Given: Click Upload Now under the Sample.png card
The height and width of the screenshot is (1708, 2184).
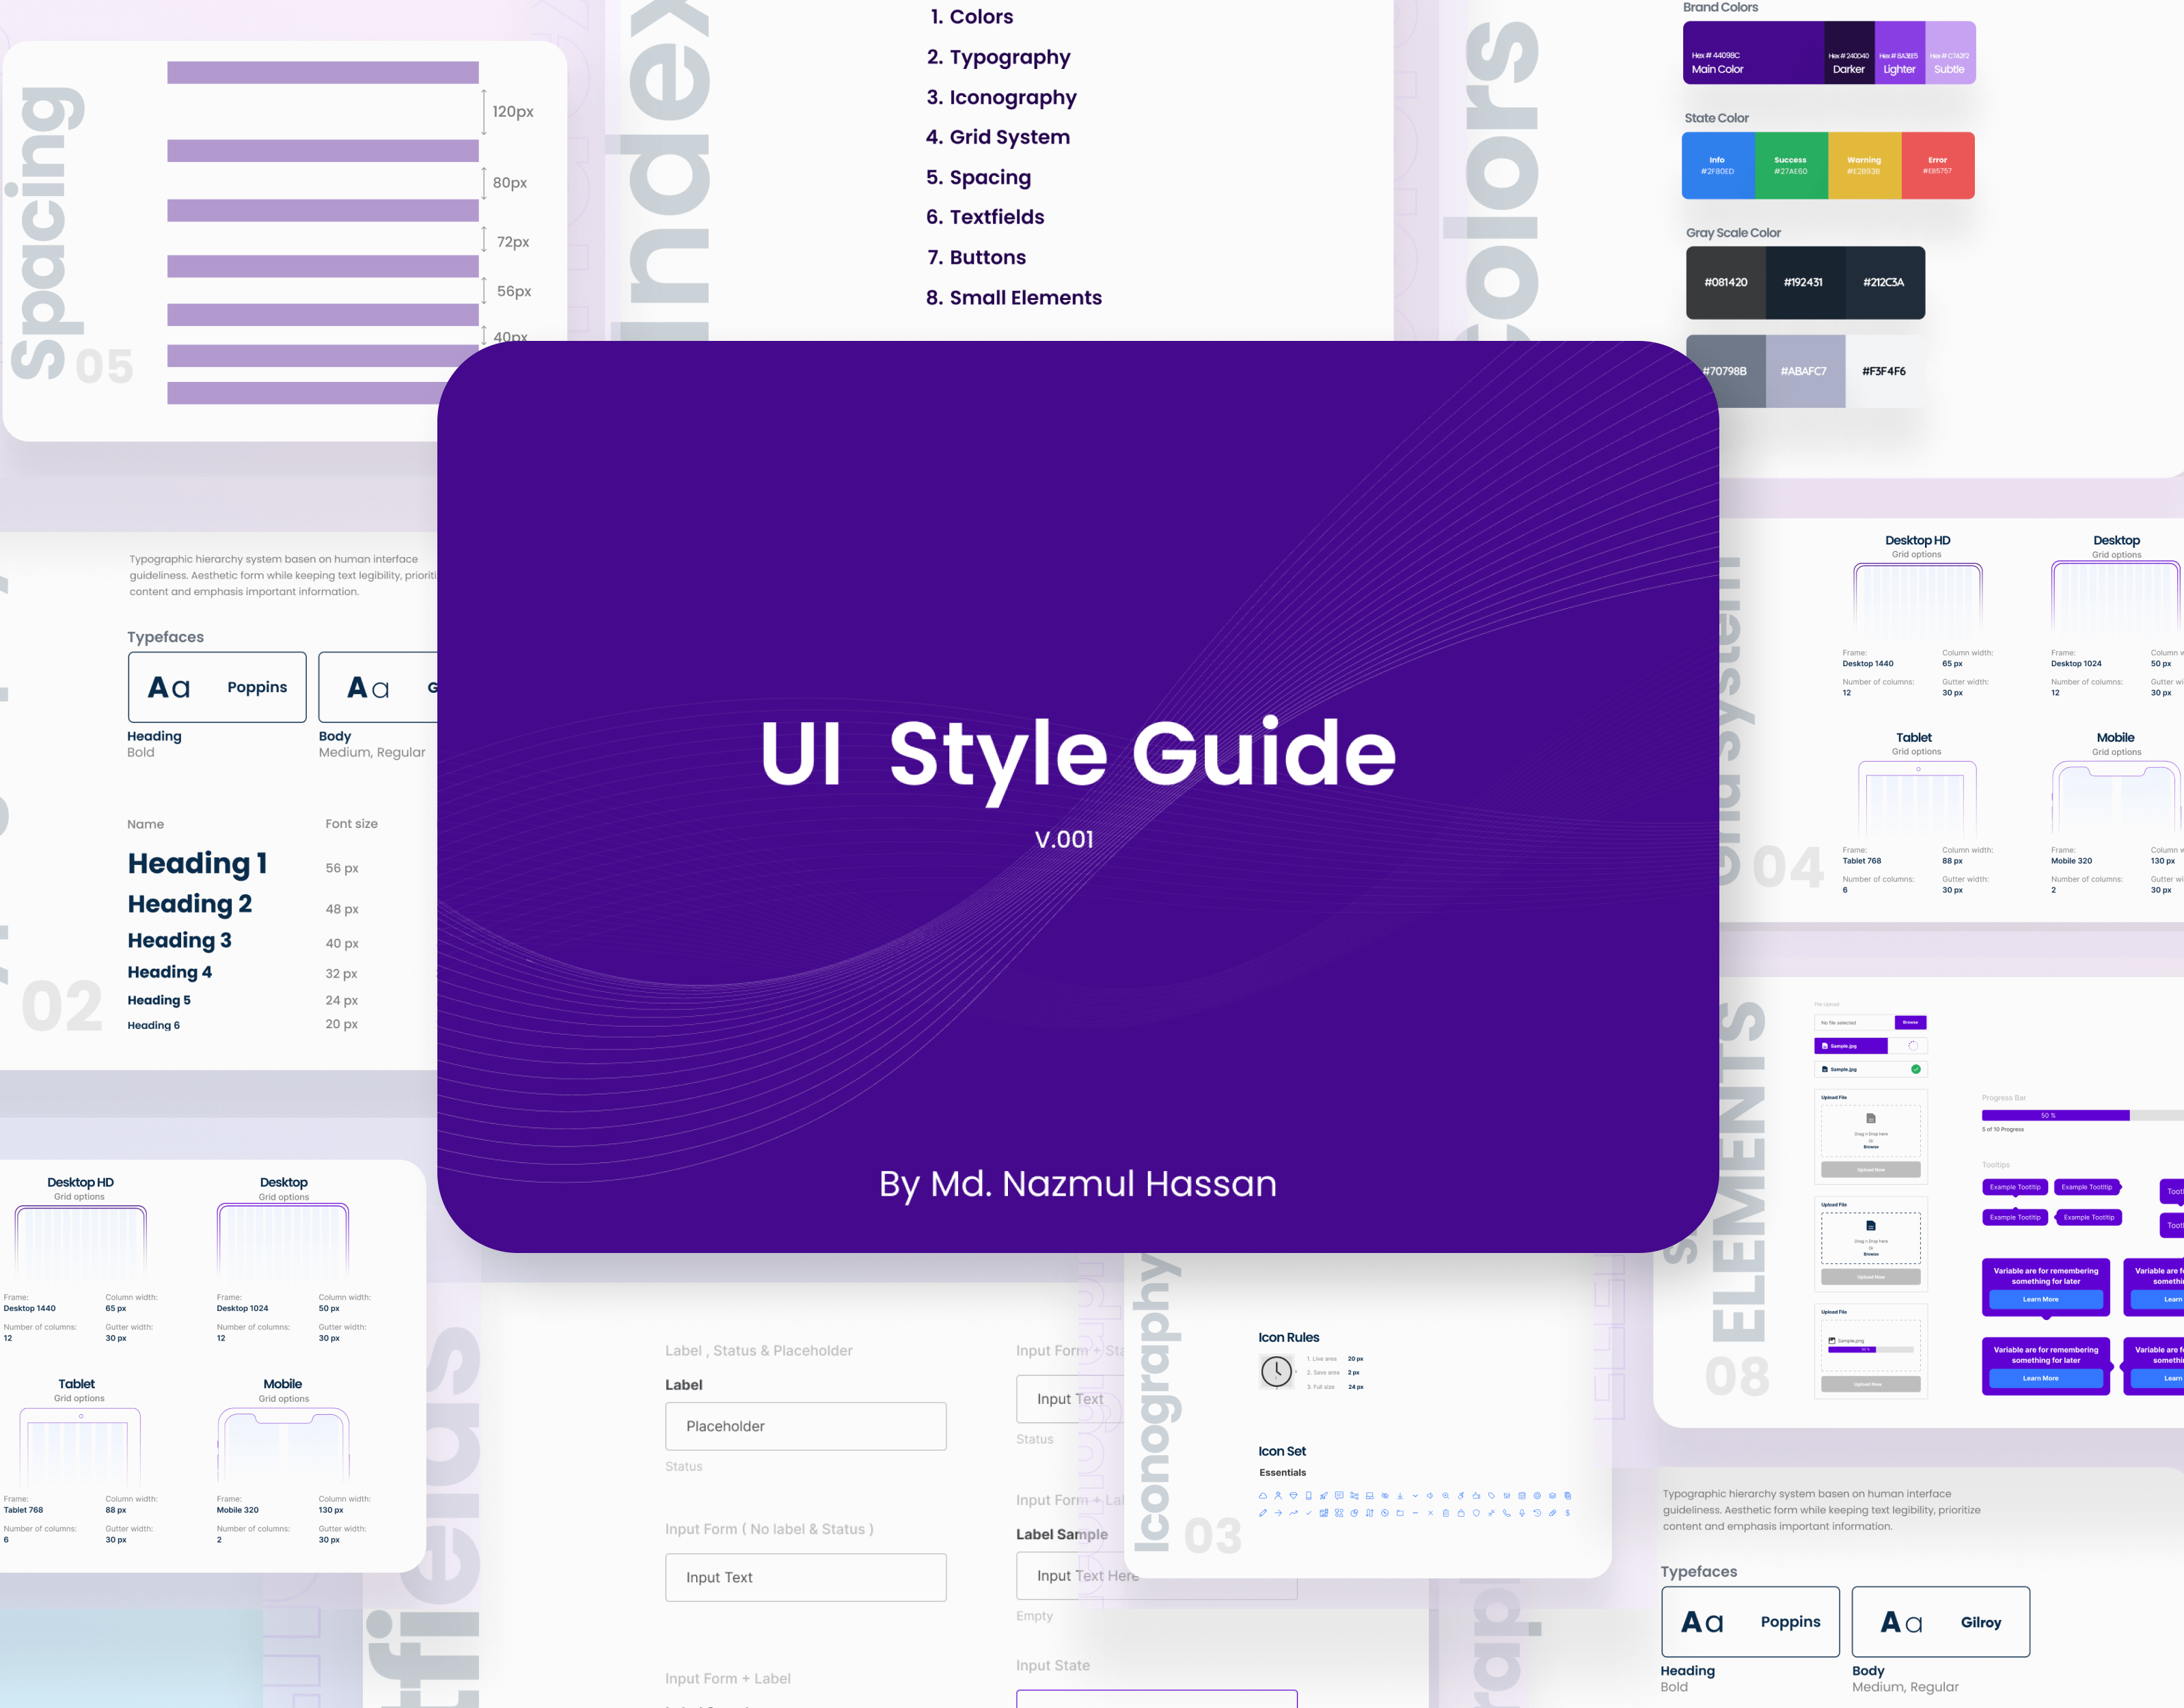Looking at the screenshot, I should (x=1871, y=1384).
